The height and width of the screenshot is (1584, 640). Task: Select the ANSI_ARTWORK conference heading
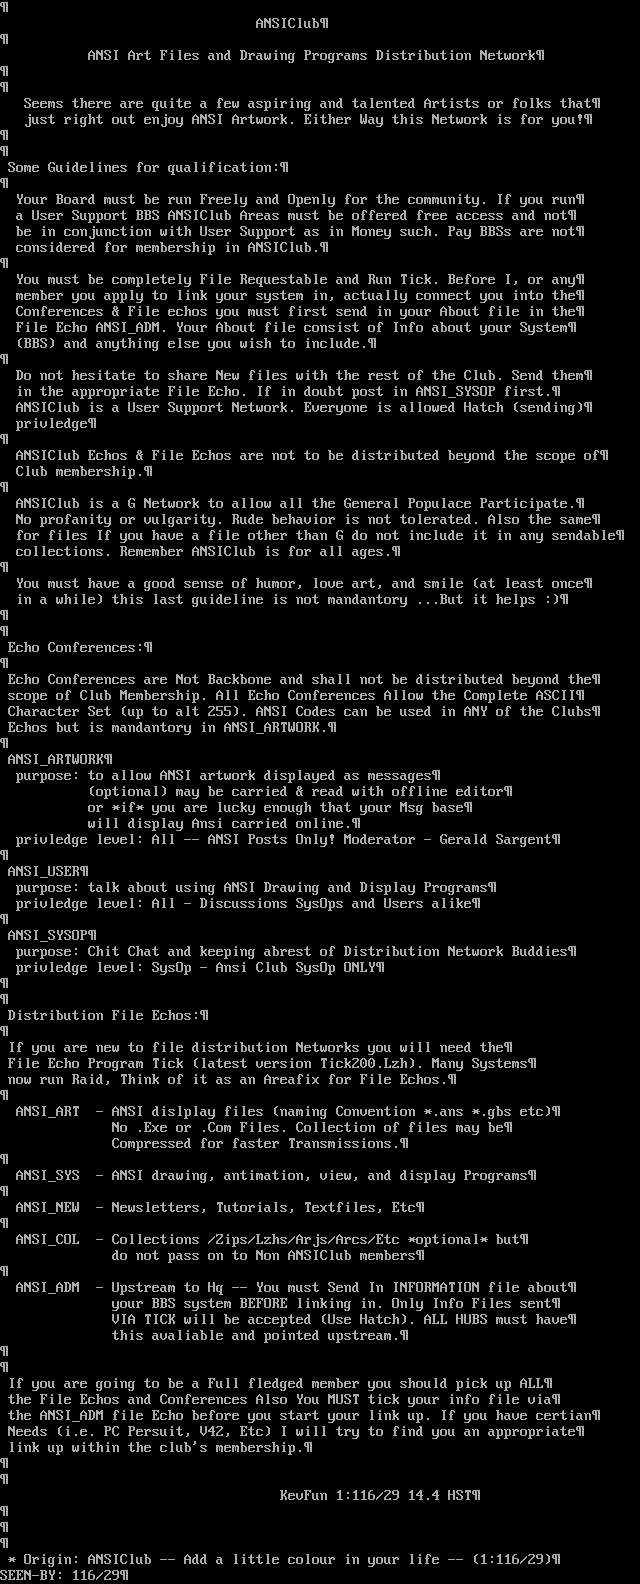coord(56,759)
